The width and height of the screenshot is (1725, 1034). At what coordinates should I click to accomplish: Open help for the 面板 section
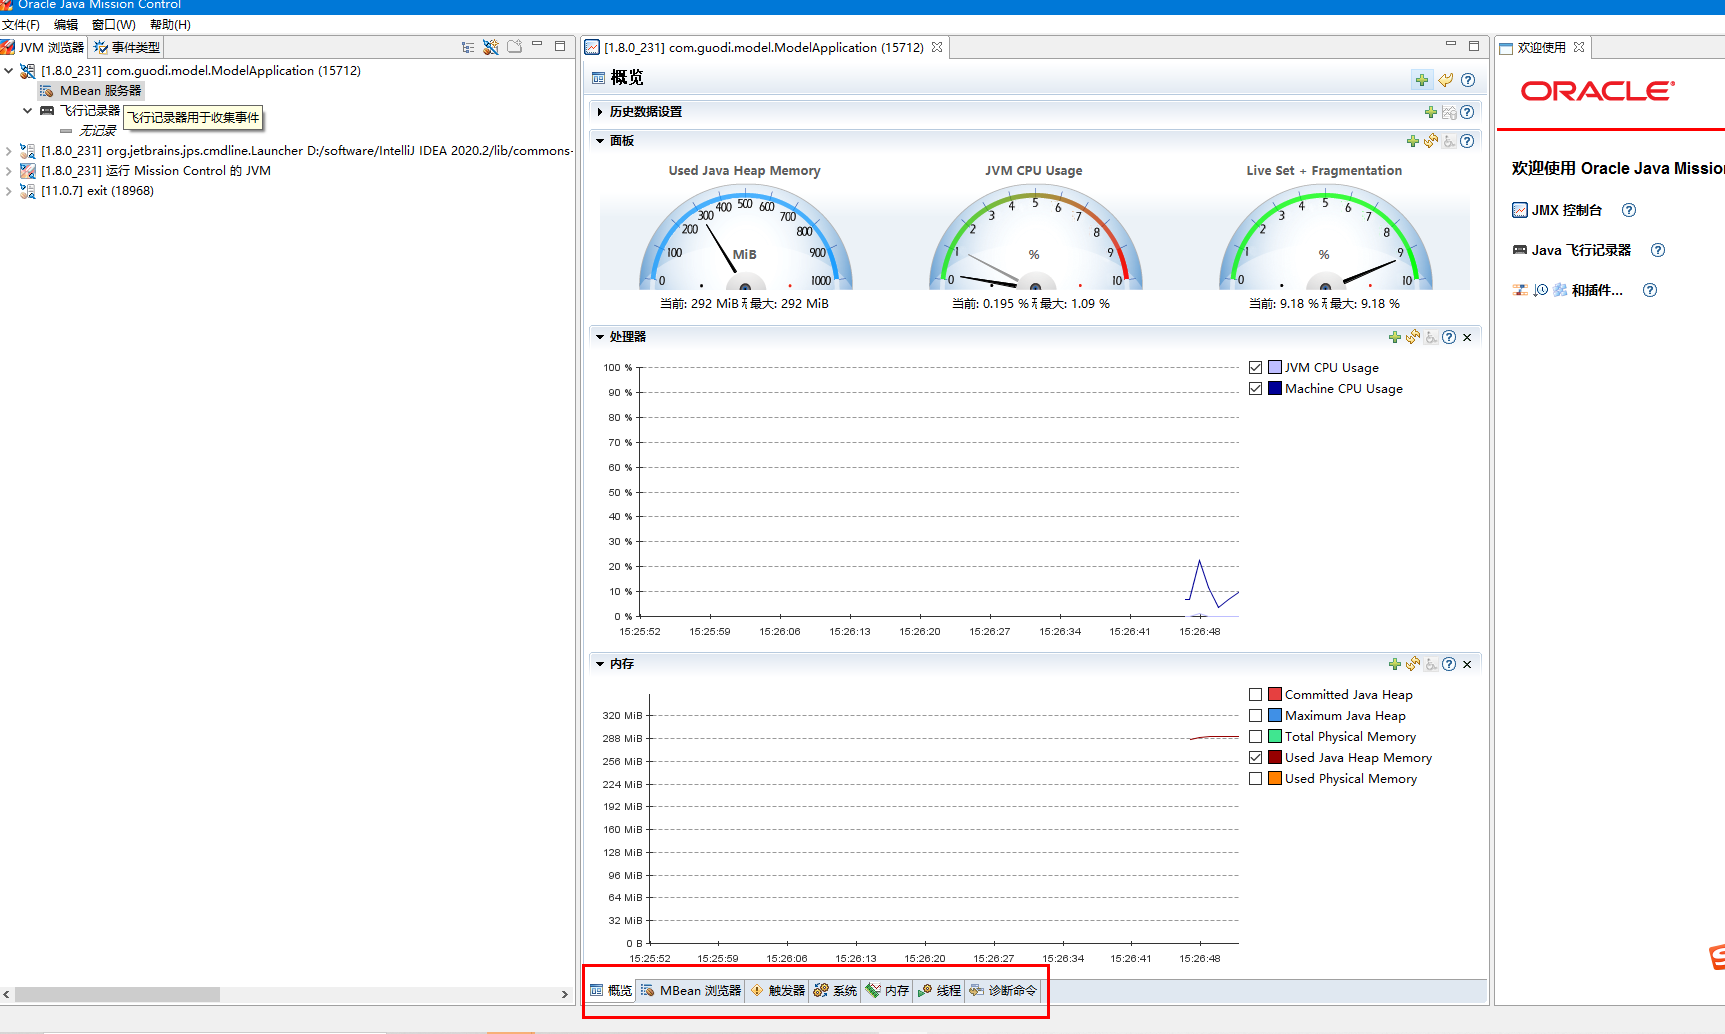tap(1467, 141)
